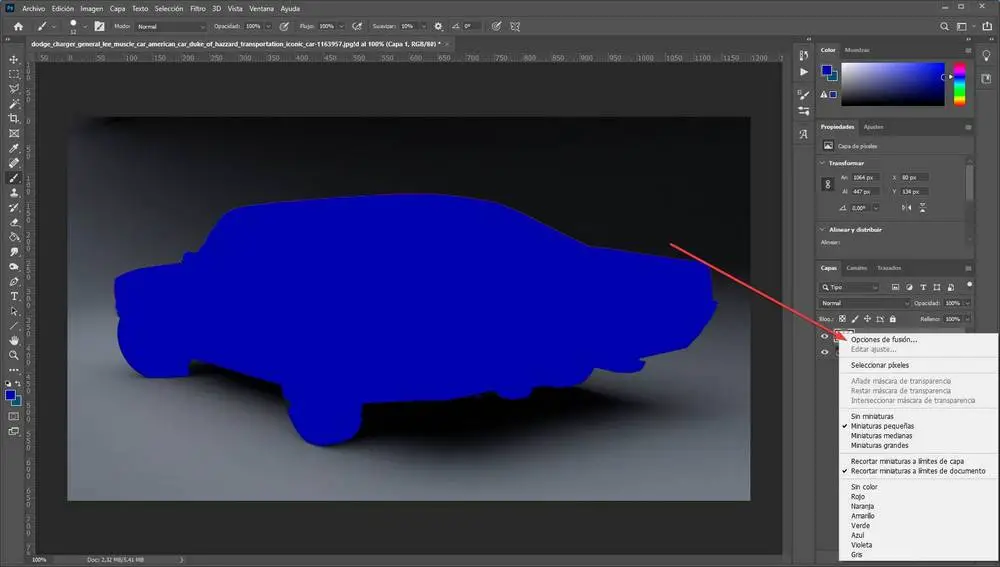Activate the Zoom magnifier tool
1000x567 pixels.
[14, 355]
